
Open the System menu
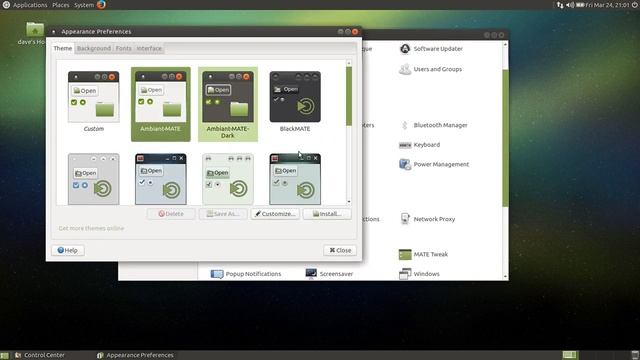(x=84, y=5)
